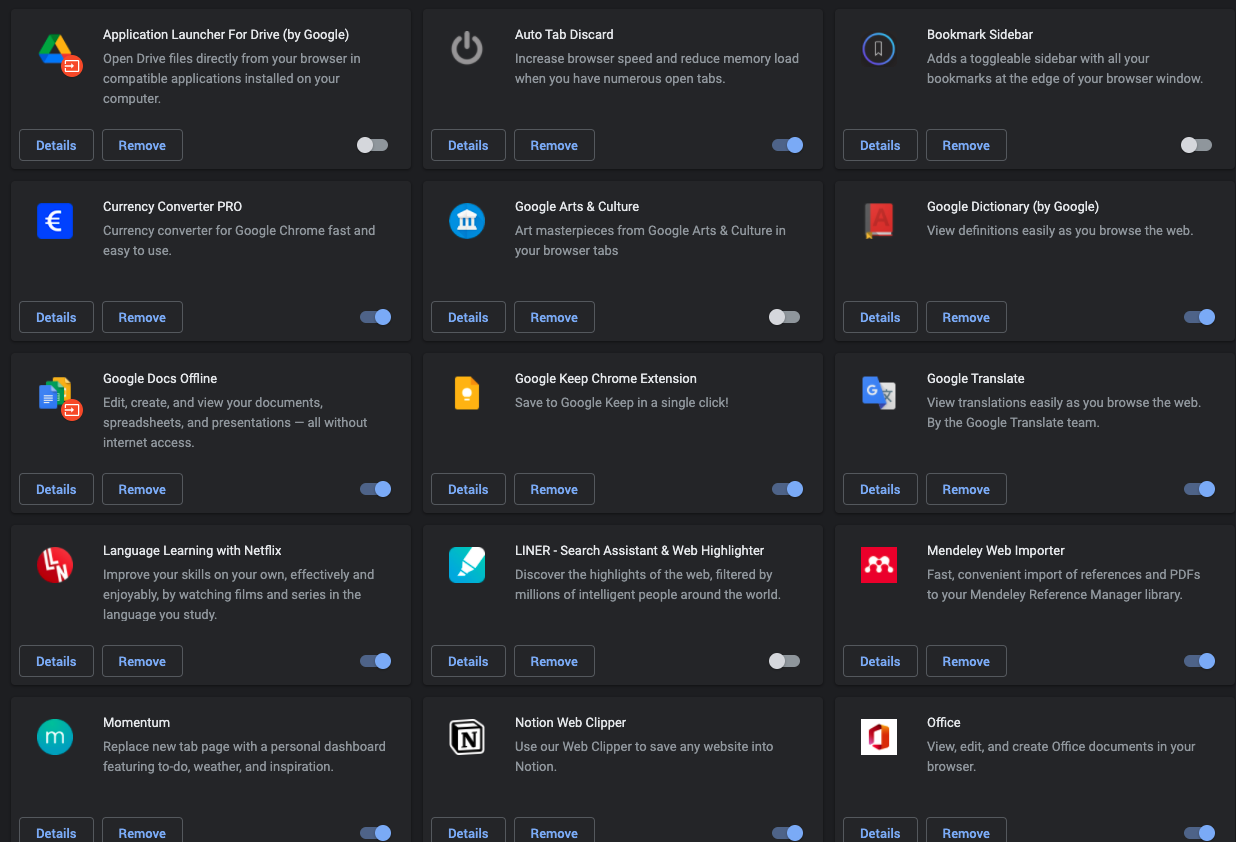Enable Application Launcher For Drive extension
1236x842 pixels.
[x=372, y=145]
